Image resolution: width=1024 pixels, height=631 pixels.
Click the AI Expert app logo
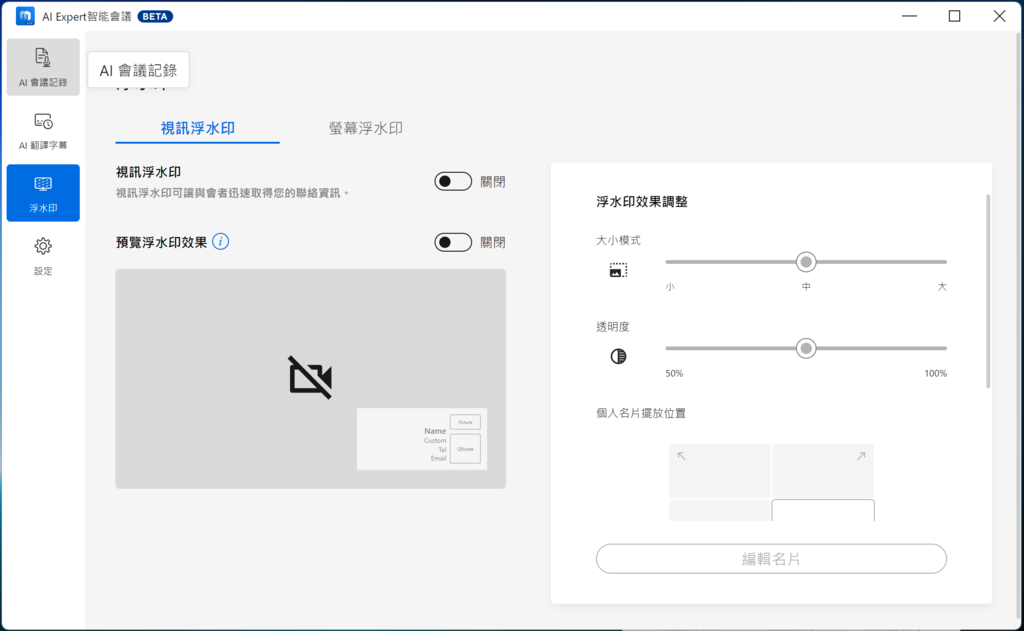coord(25,16)
